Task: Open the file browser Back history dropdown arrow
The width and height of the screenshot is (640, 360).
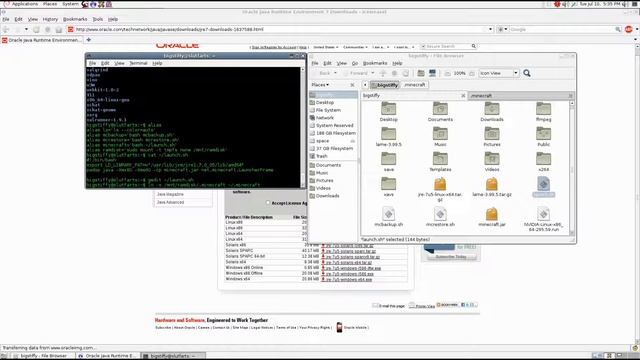Action: click(x=336, y=73)
